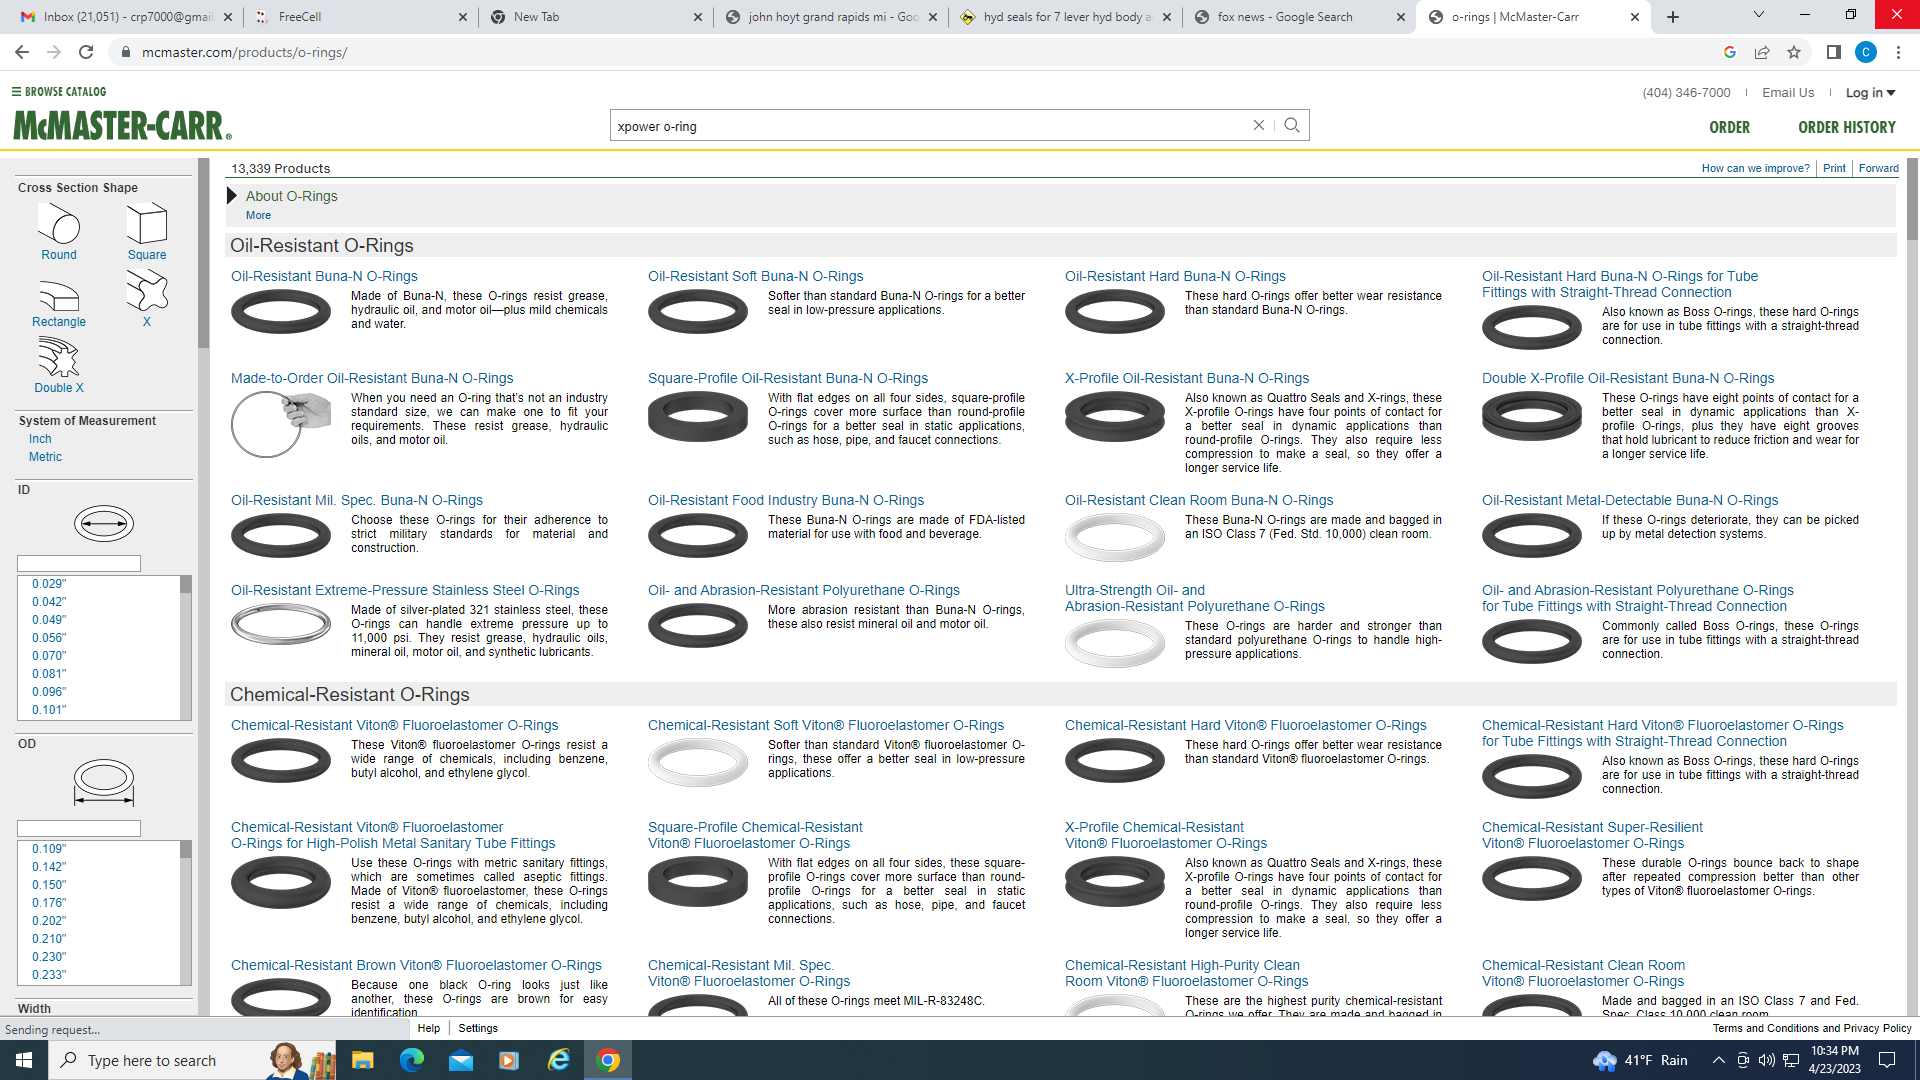
Task: Click the McMaster-Carr logo
Action: click(x=122, y=126)
